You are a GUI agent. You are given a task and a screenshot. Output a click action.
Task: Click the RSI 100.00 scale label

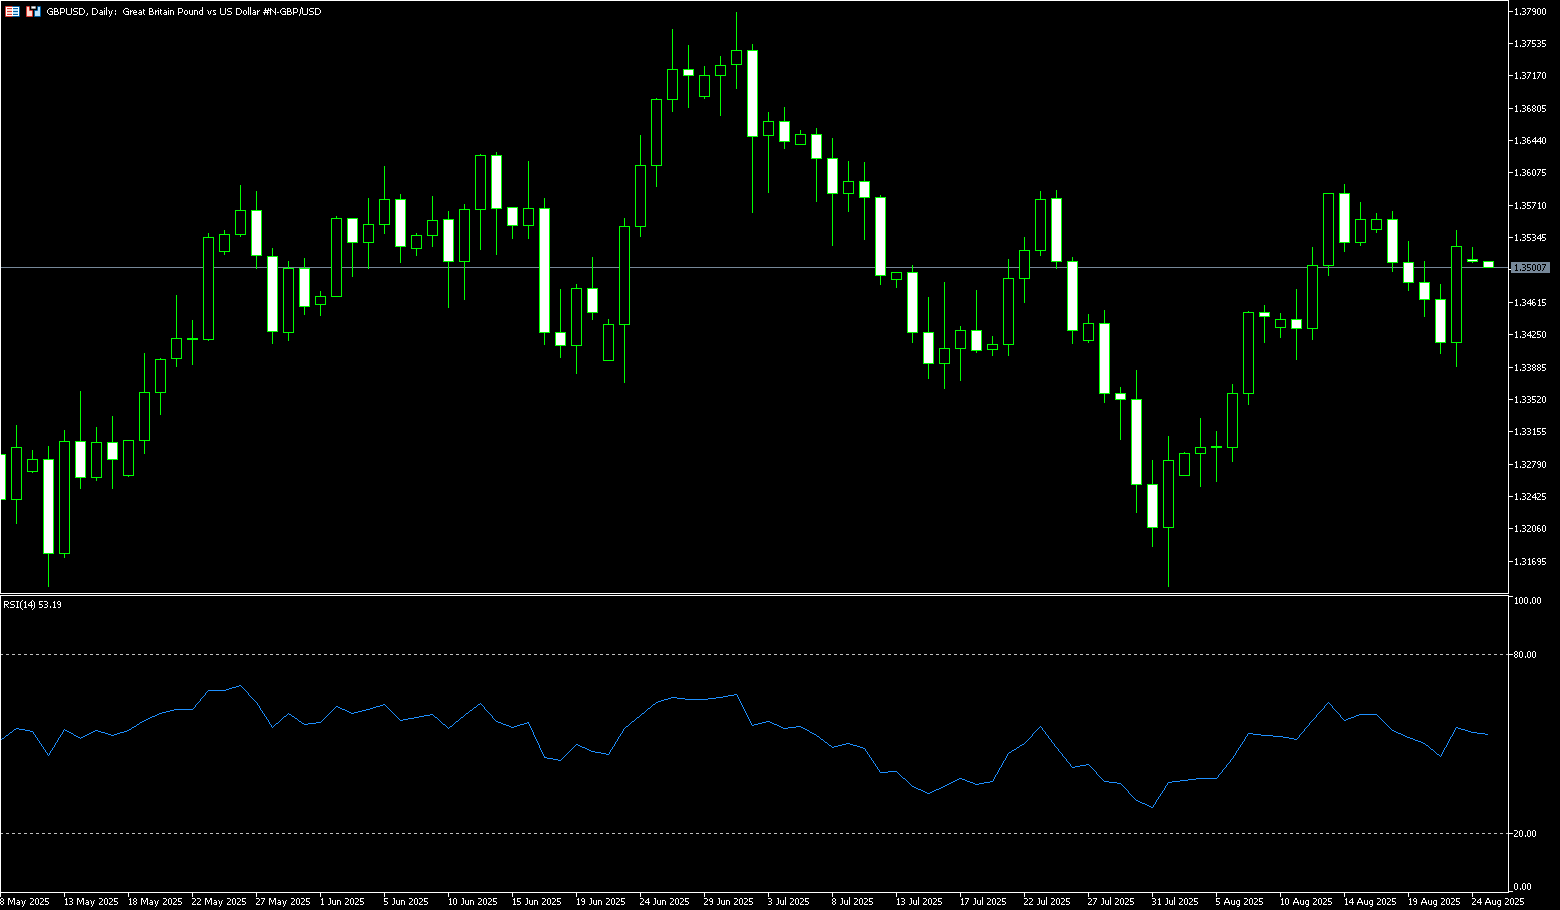tap(1527, 601)
